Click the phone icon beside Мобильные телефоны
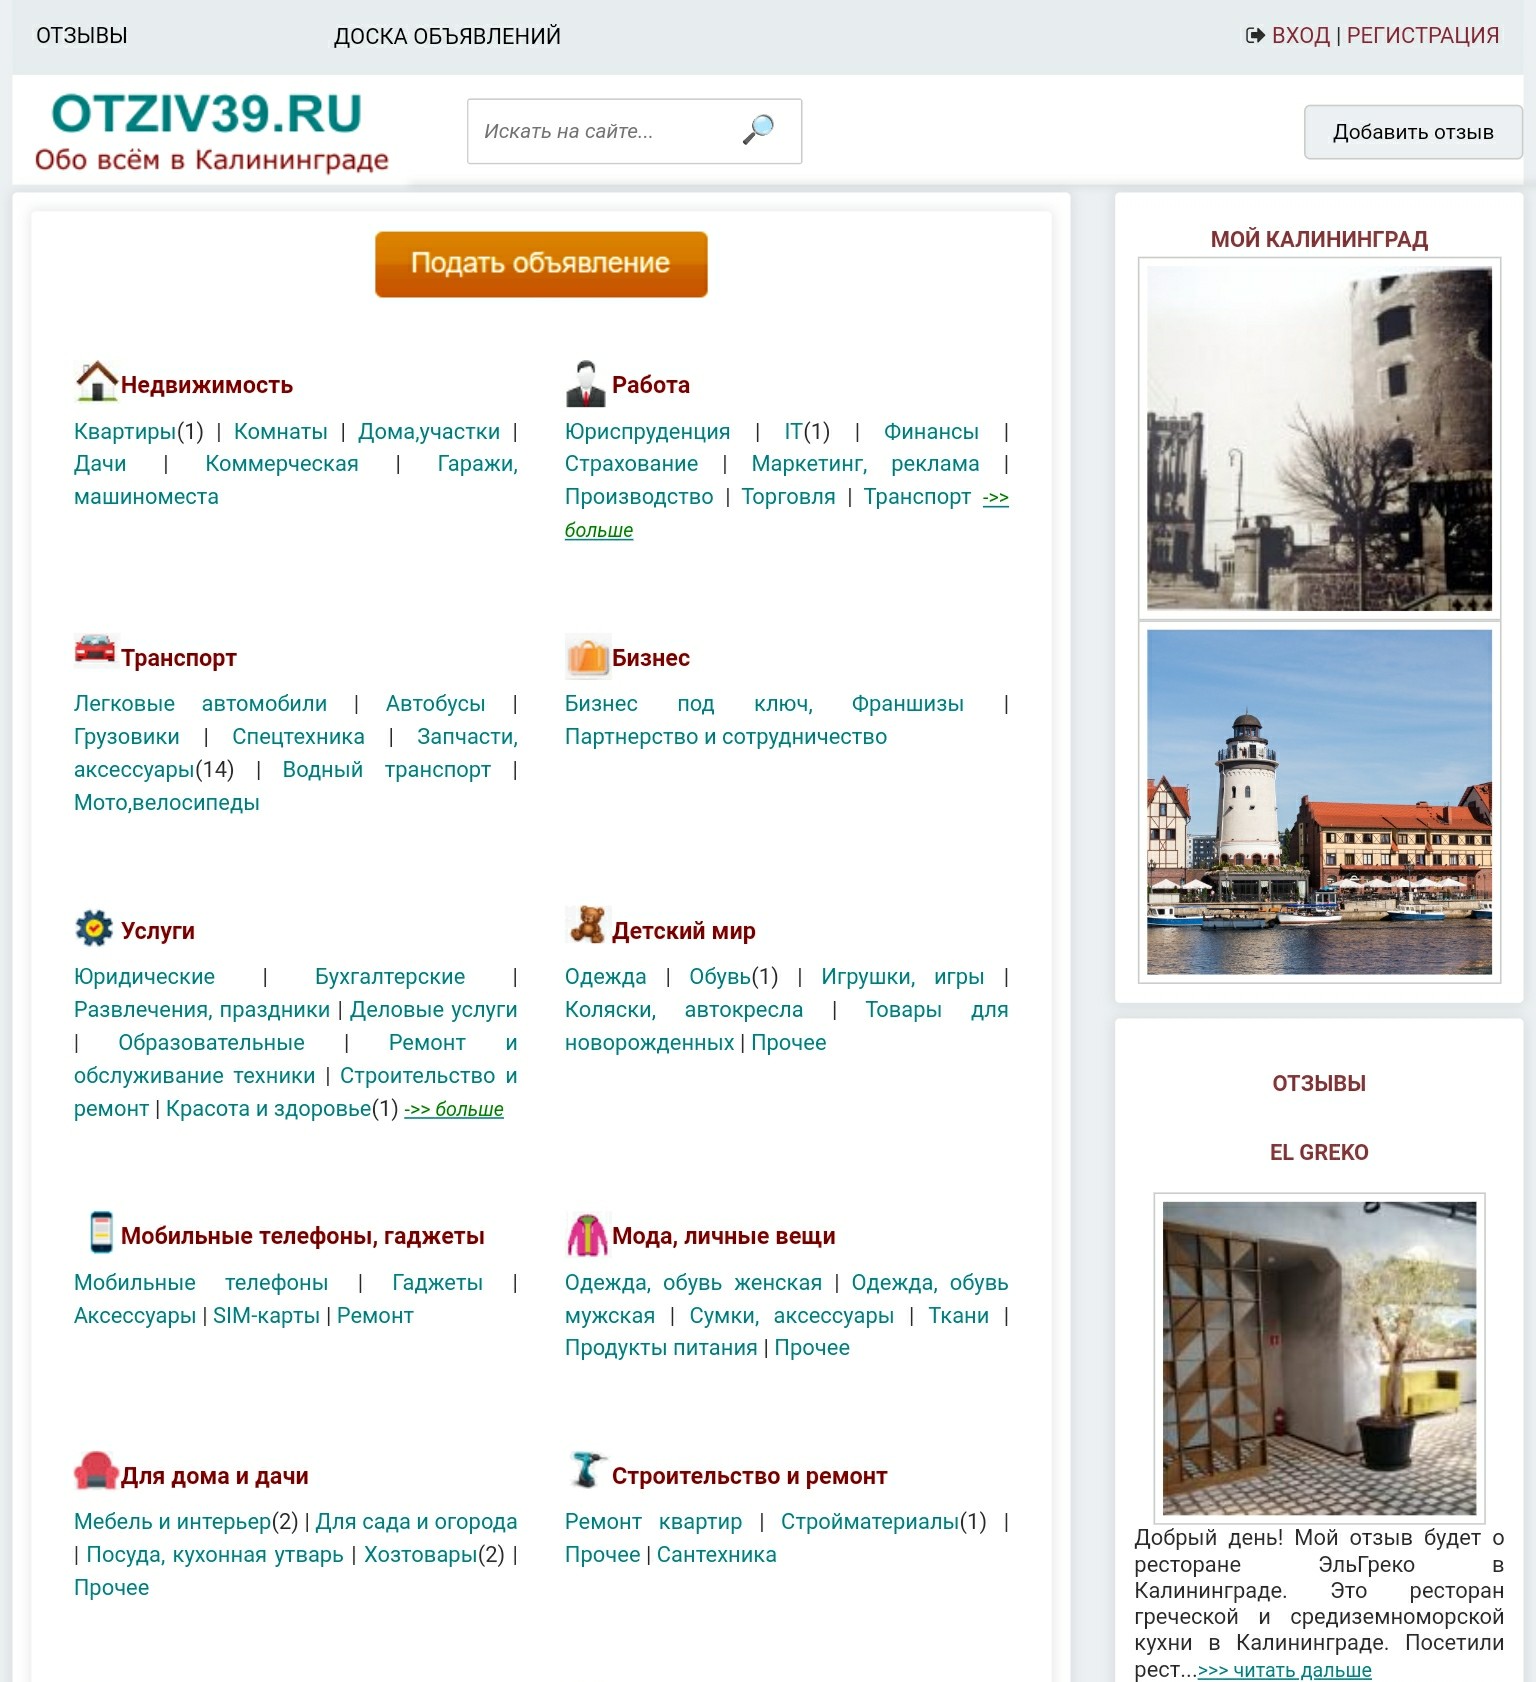 point(101,1232)
